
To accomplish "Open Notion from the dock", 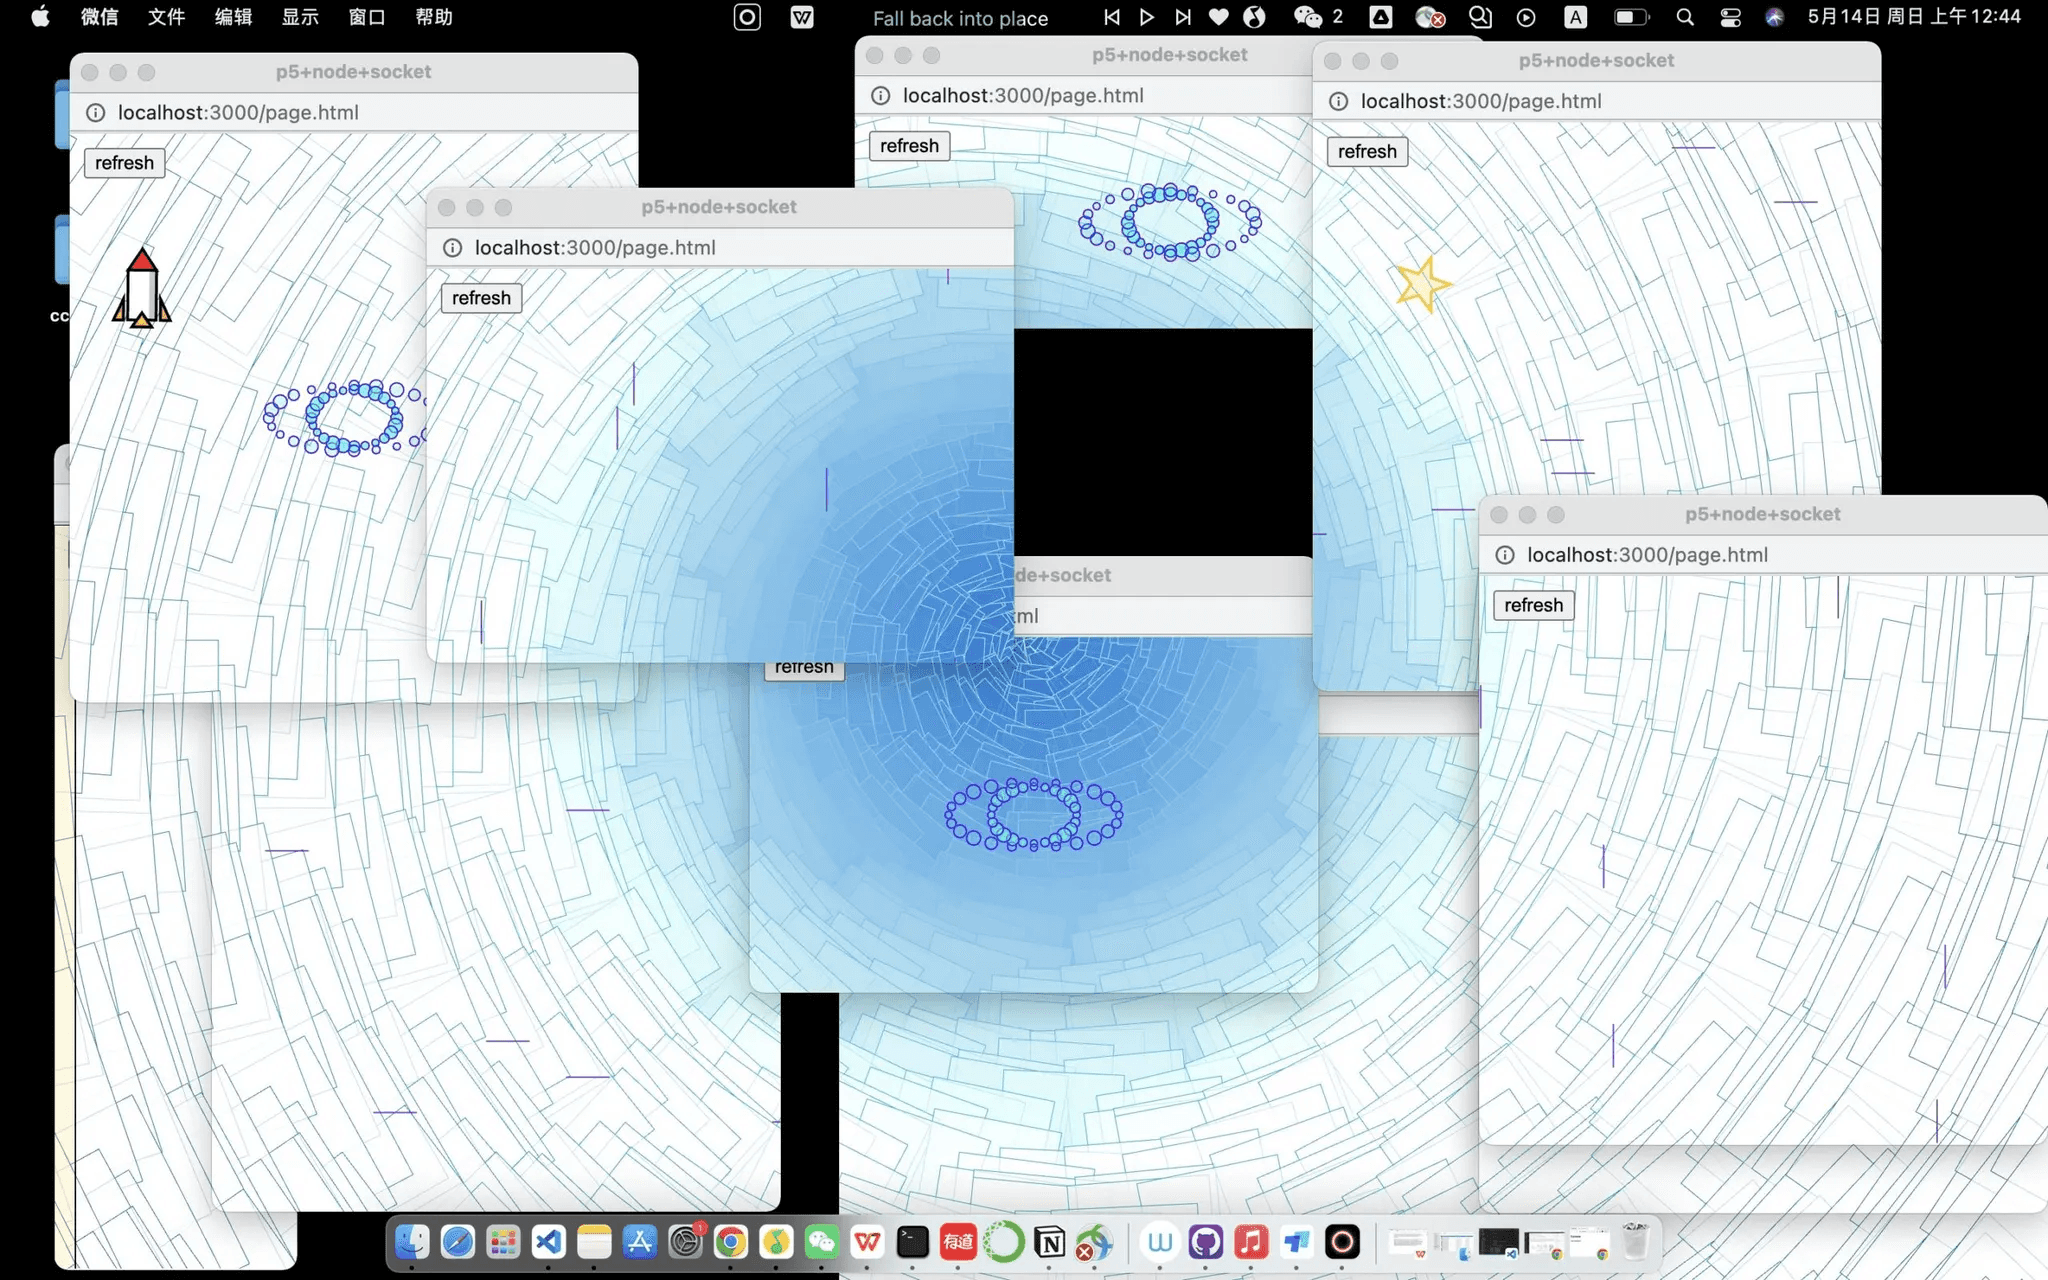I will (1049, 1242).
